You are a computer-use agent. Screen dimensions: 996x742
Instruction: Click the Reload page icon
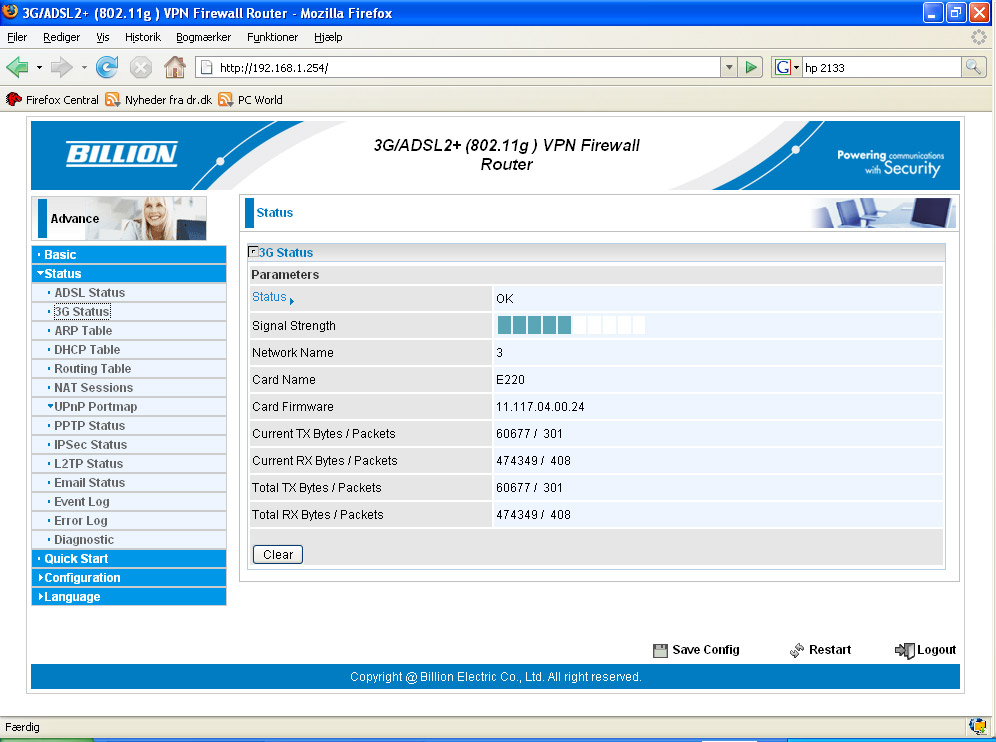click(x=107, y=67)
